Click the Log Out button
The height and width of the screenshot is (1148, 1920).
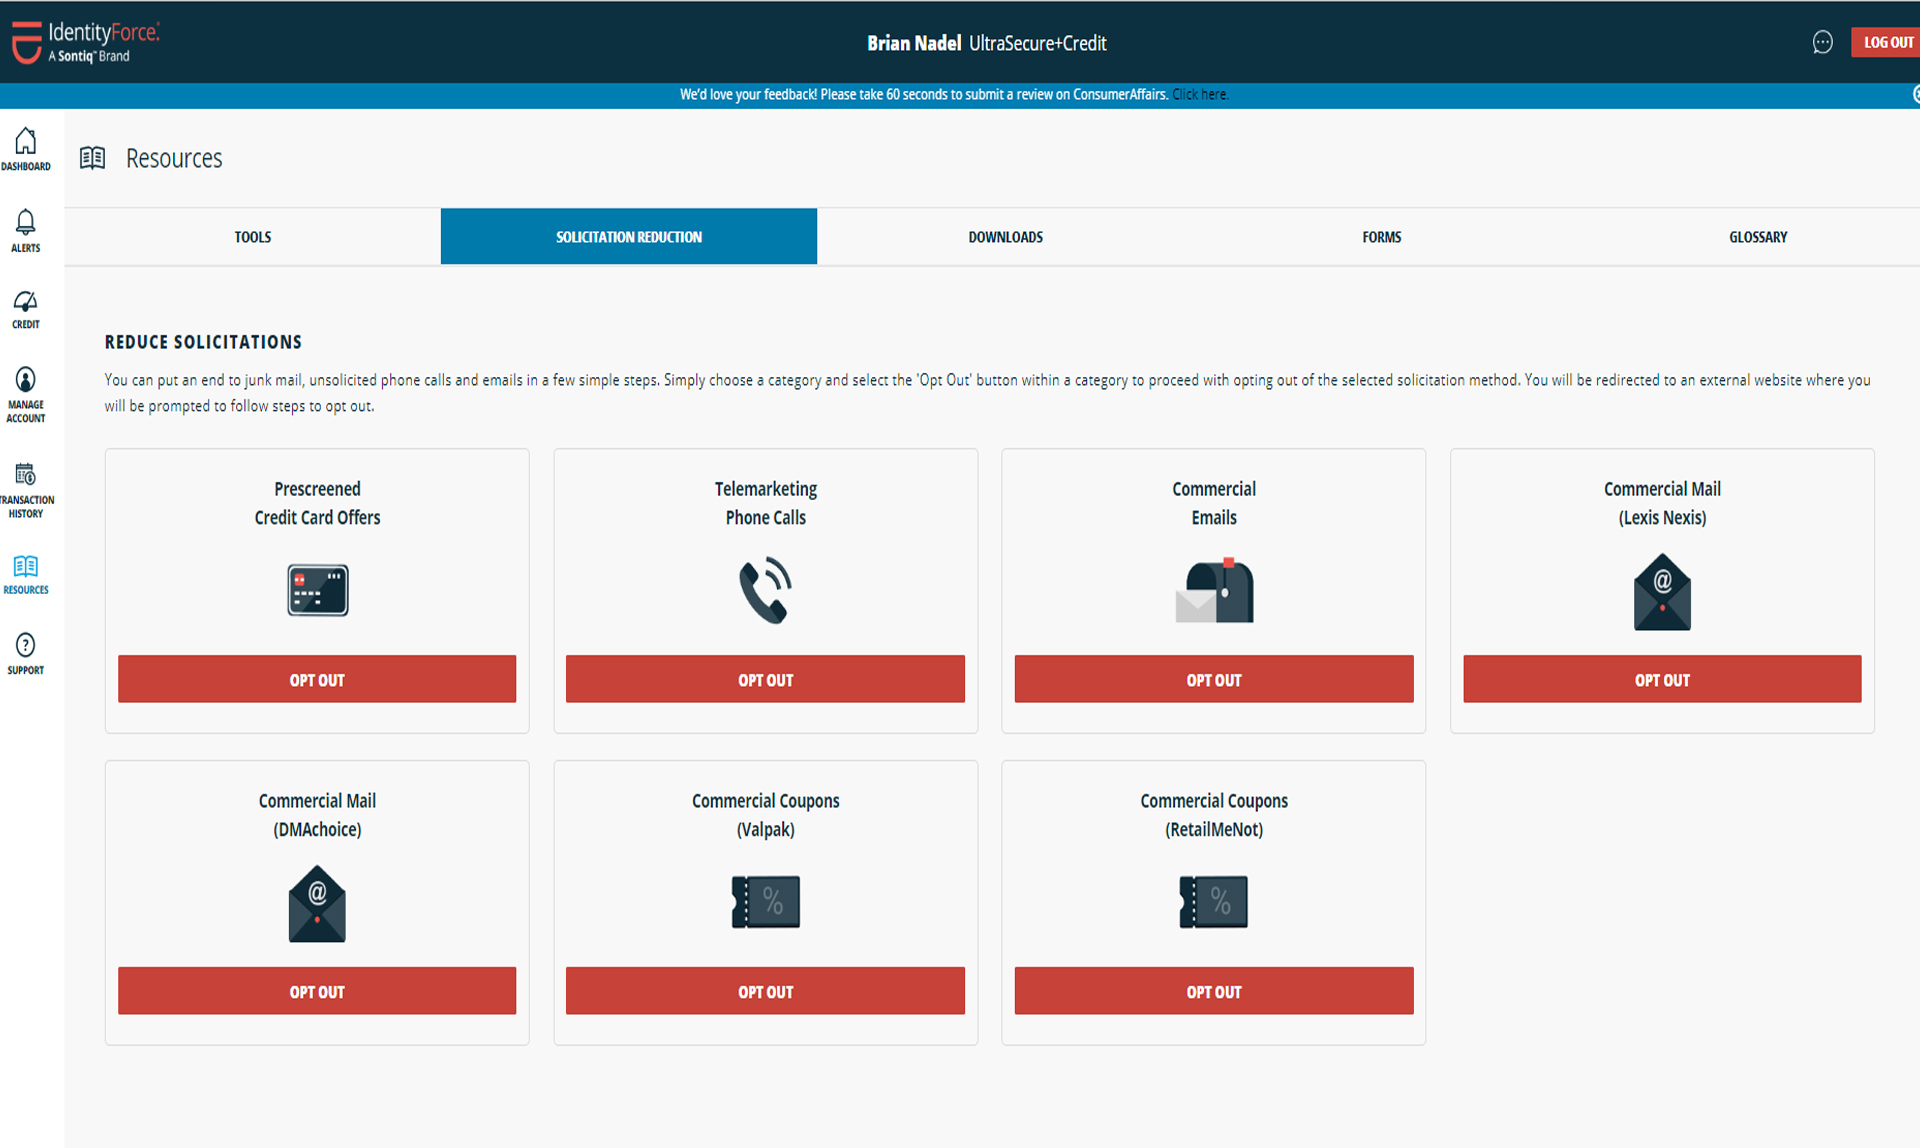point(1887,42)
